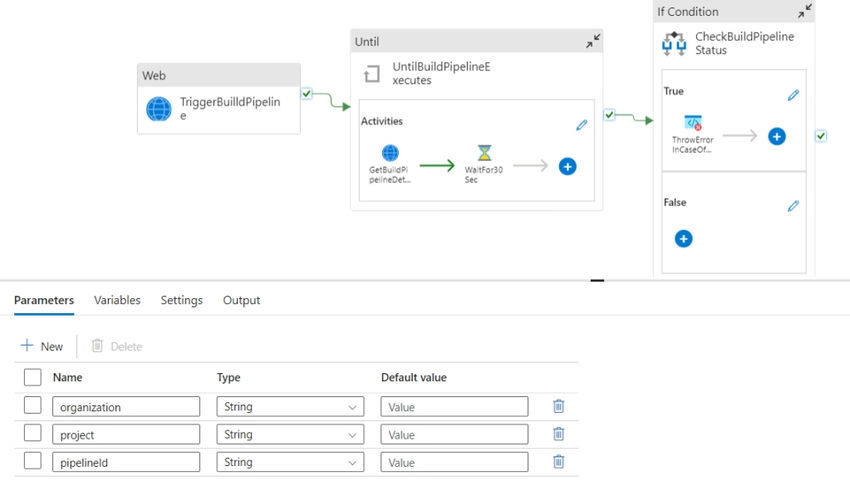Collapse the Until activity container
Screen dimensions: 850x481
[x=593, y=41]
